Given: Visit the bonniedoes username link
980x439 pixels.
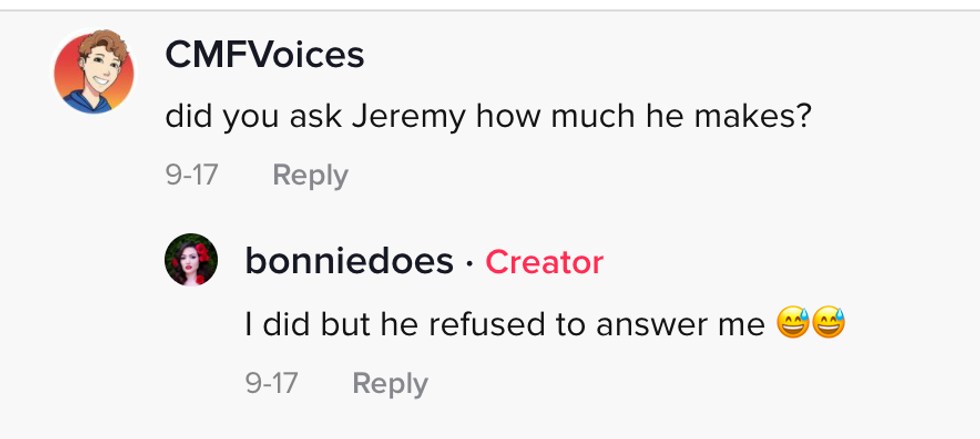Looking at the screenshot, I should pyautogui.click(x=348, y=262).
